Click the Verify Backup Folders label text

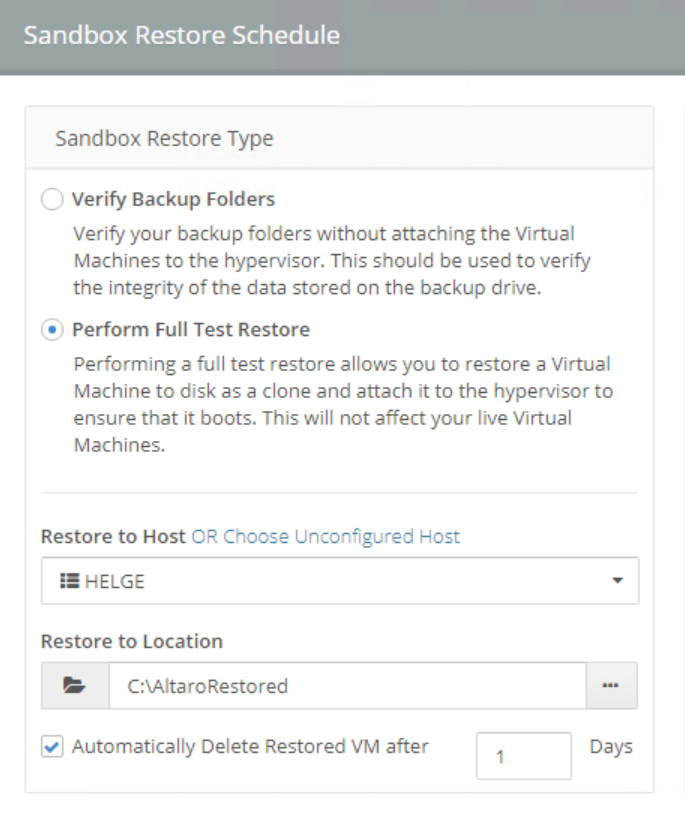(x=173, y=199)
